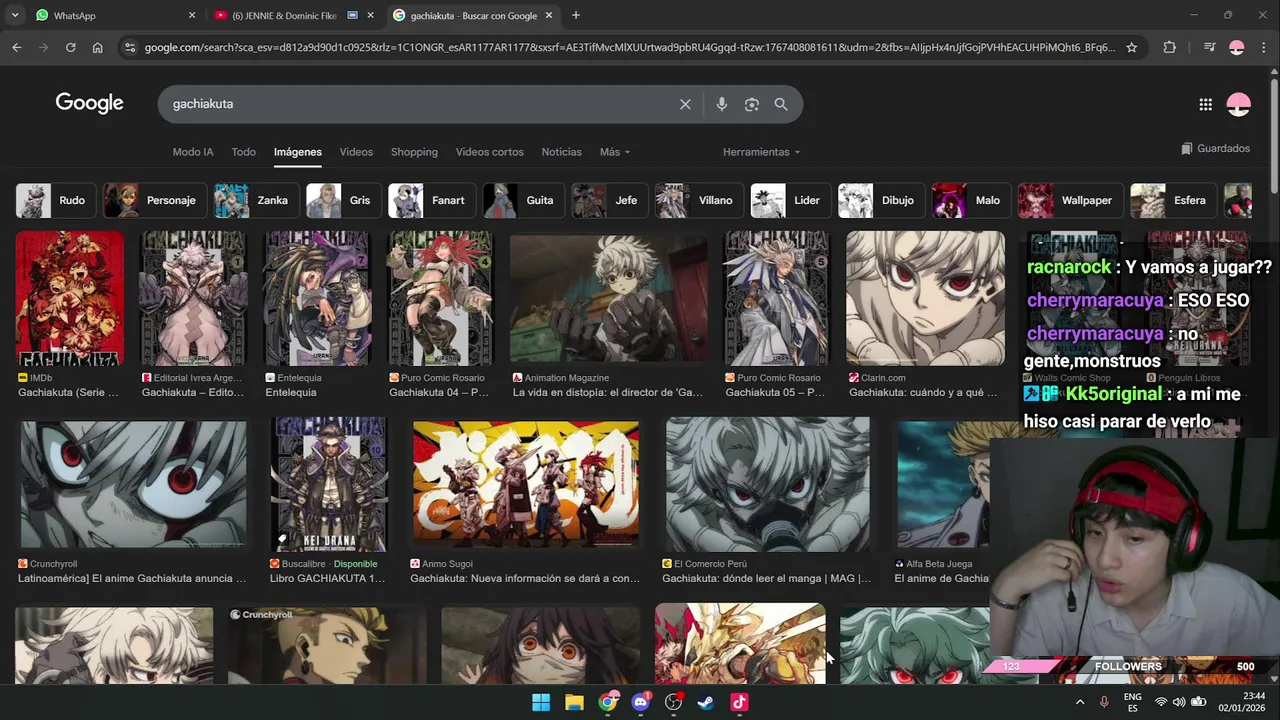This screenshot has height=720, width=1280.
Task: Click the Google logo
Action: pyautogui.click(x=89, y=104)
